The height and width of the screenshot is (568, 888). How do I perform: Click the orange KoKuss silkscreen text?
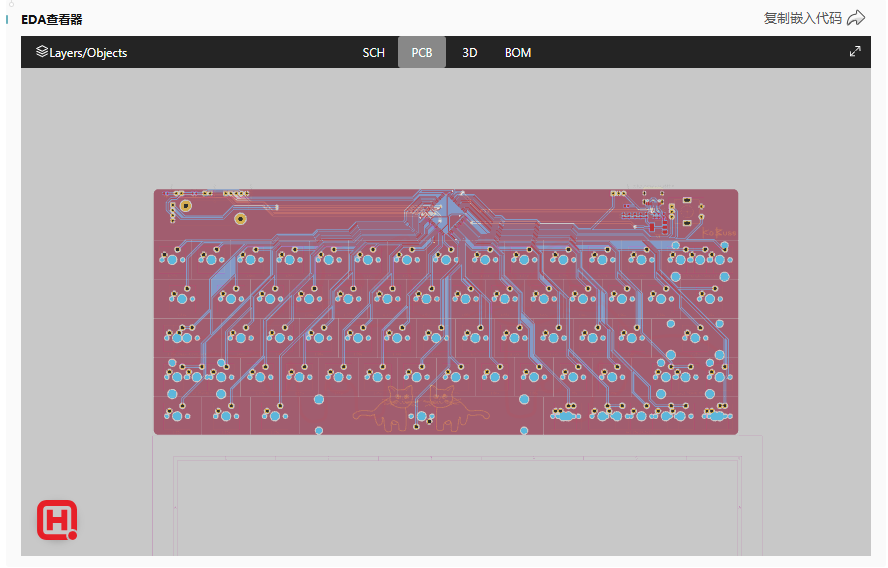(718, 233)
